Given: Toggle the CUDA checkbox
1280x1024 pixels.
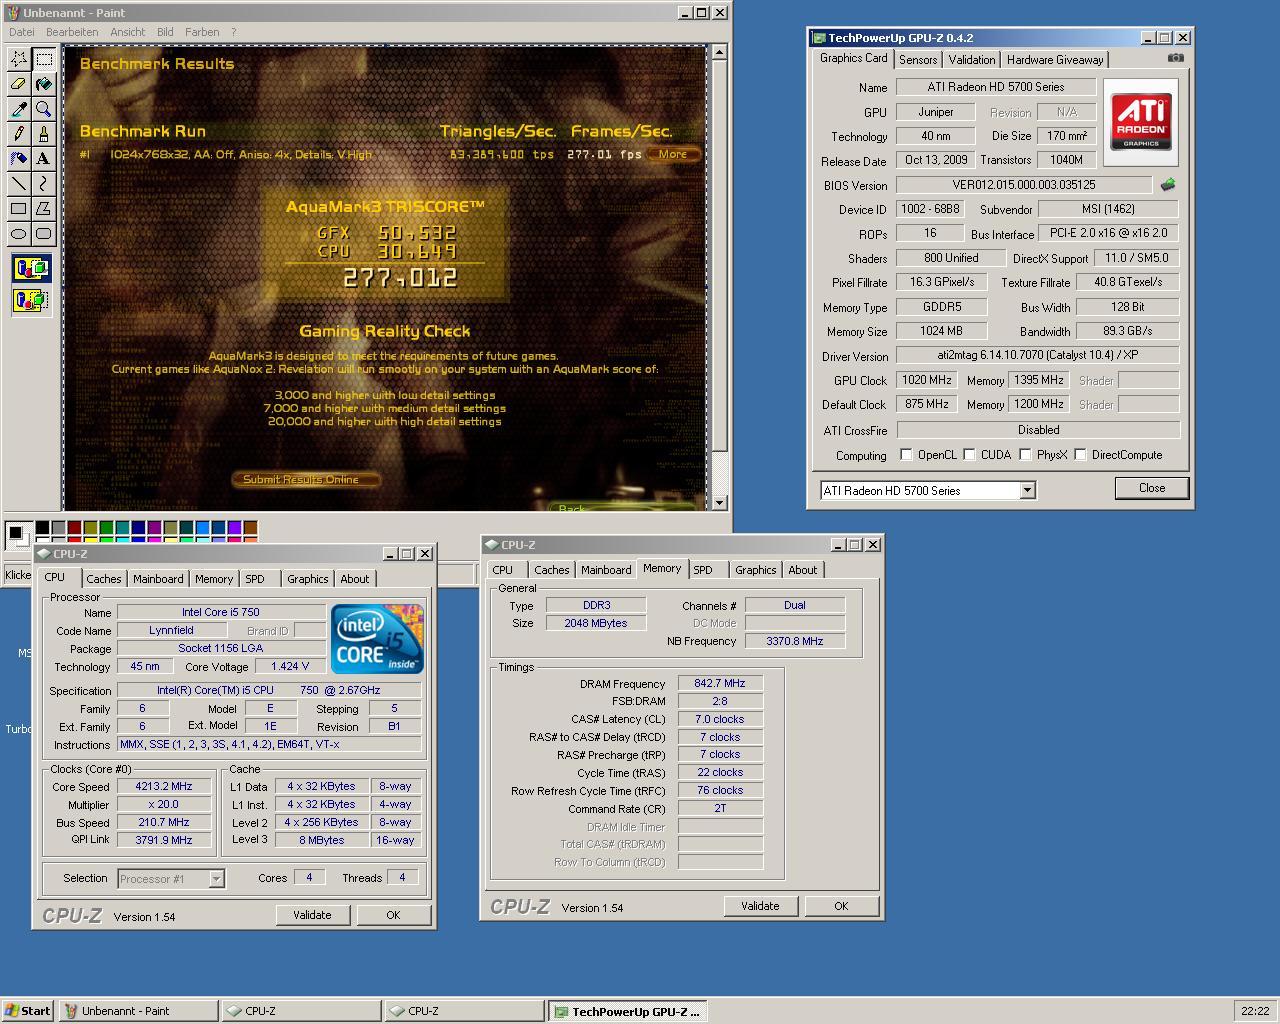Looking at the screenshot, I should (x=969, y=455).
